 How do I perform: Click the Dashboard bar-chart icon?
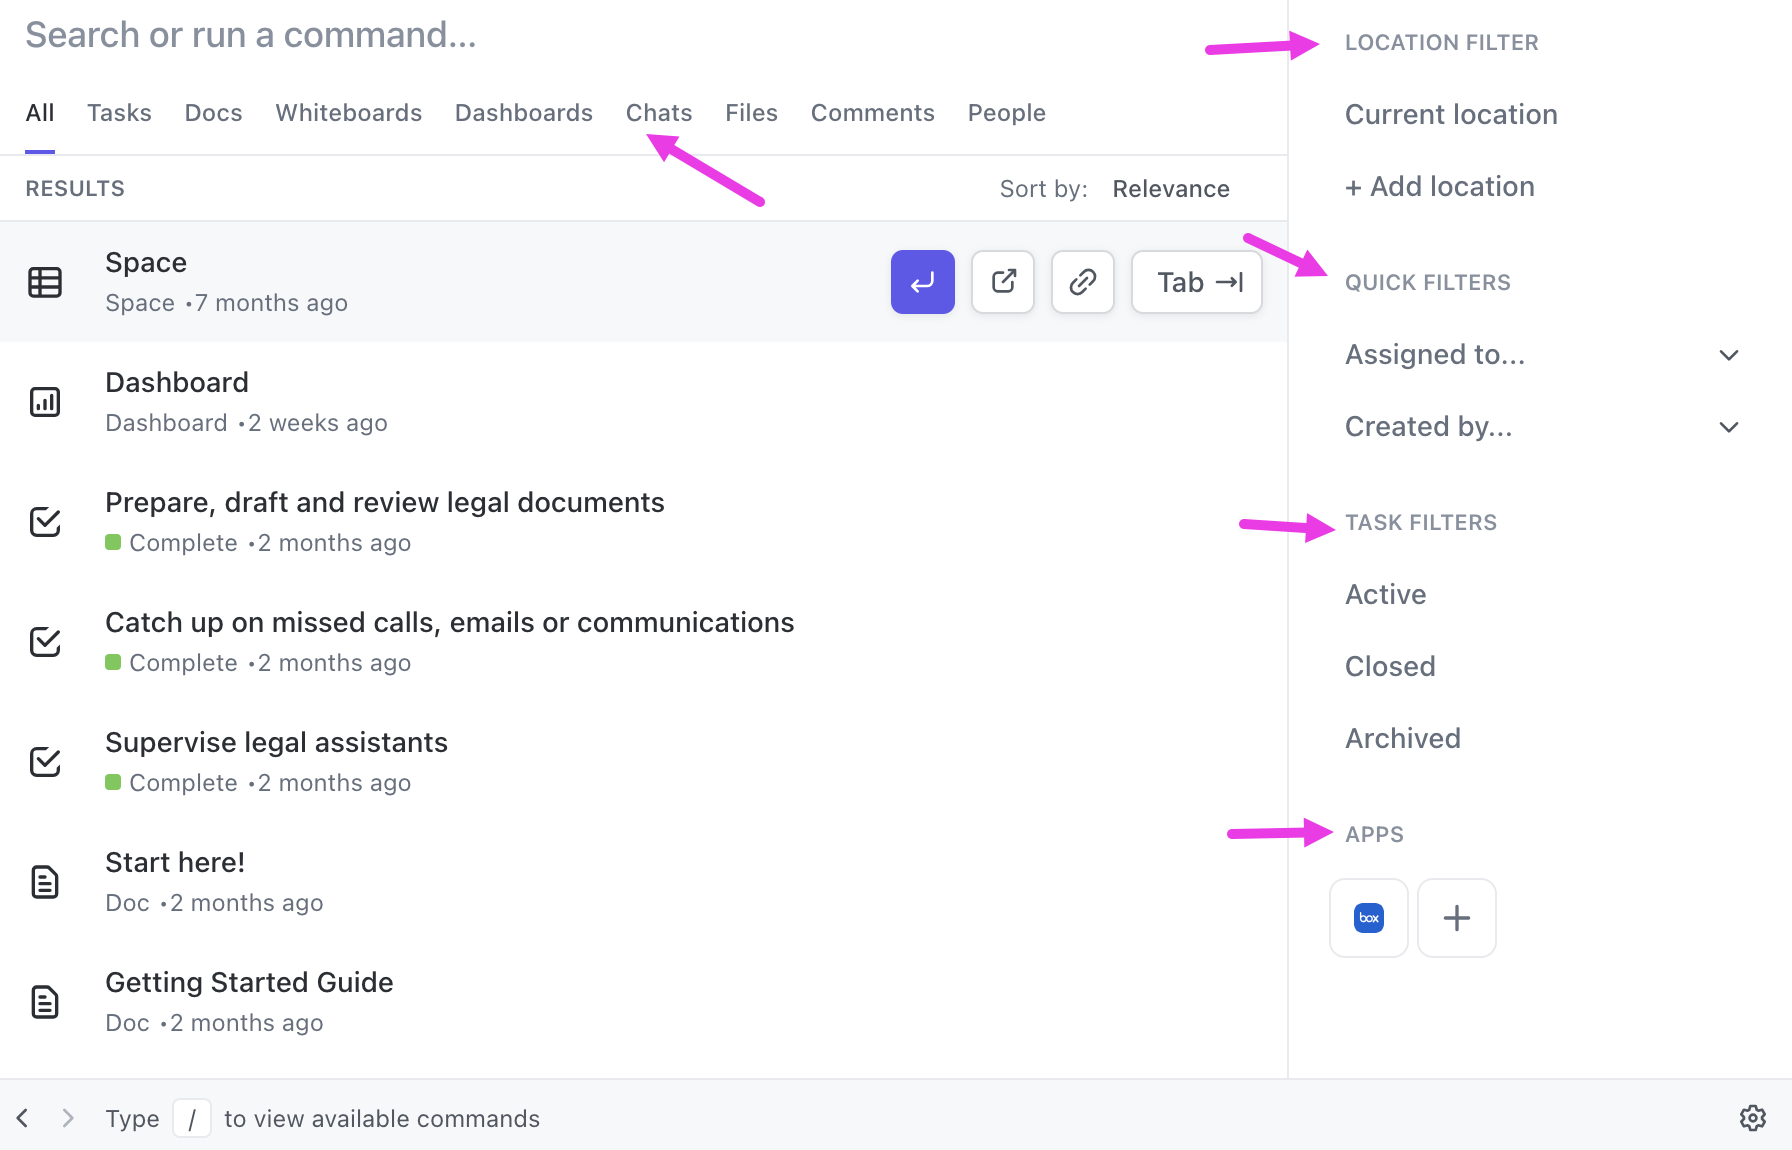[x=45, y=401]
